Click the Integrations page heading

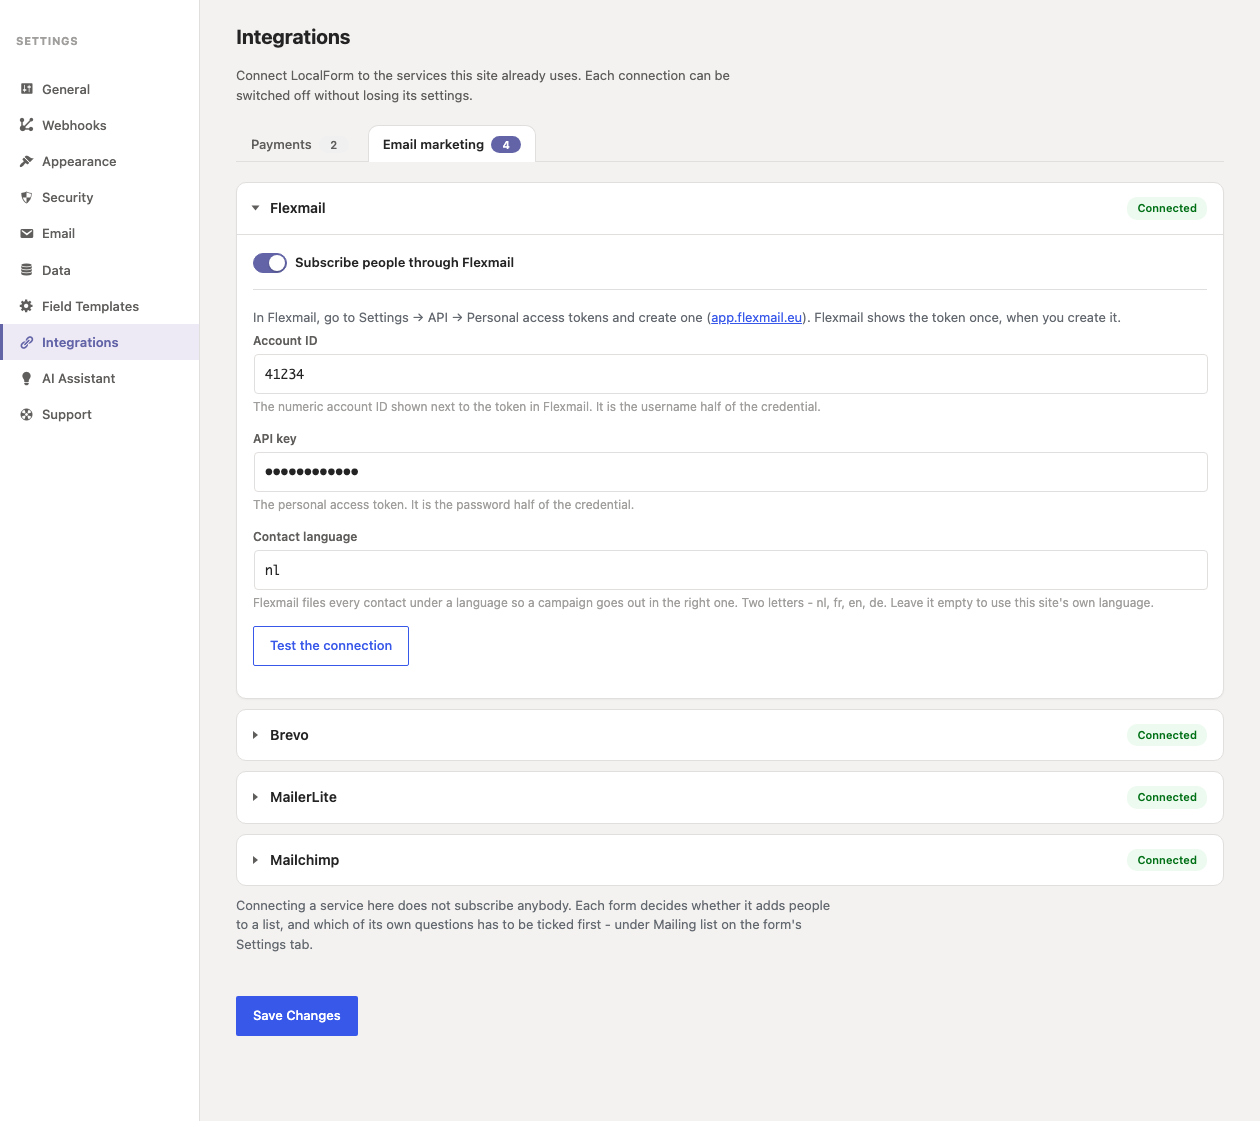point(293,37)
